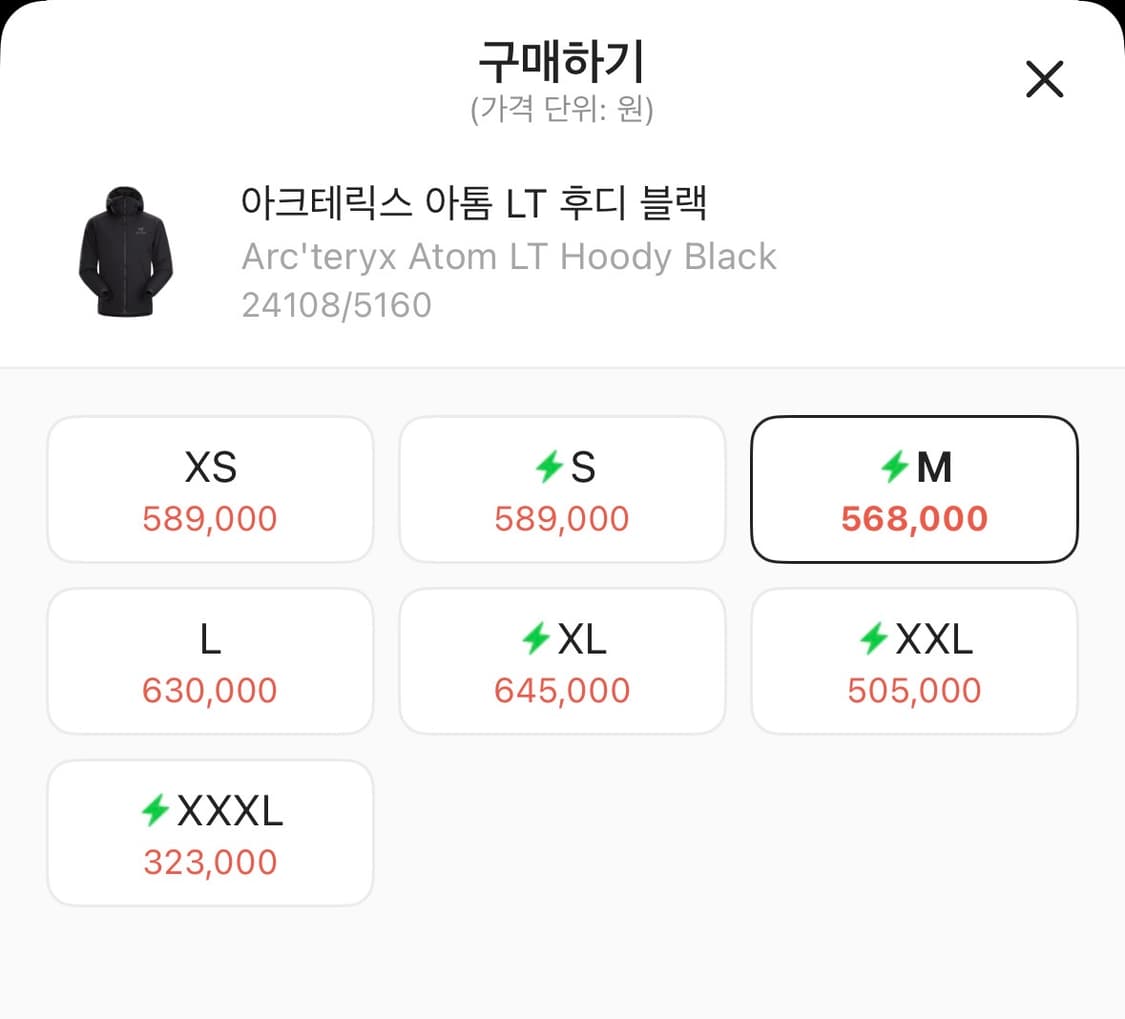1125x1019 pixels.
Task: Select the S size priced 589,000
Action: (x=562, y=488)
